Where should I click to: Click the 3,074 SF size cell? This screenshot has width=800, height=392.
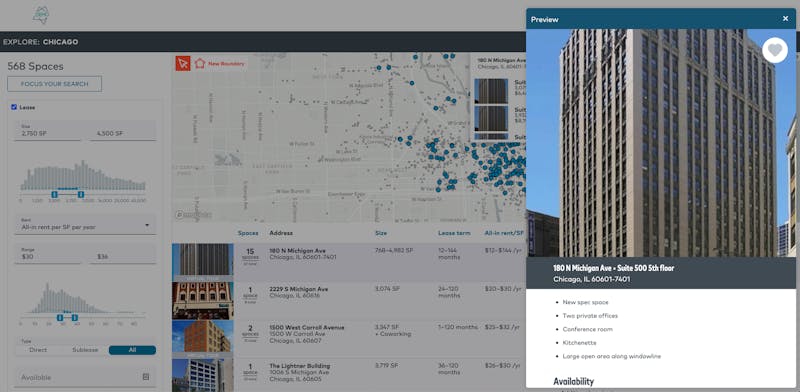(x=387, y=289)
